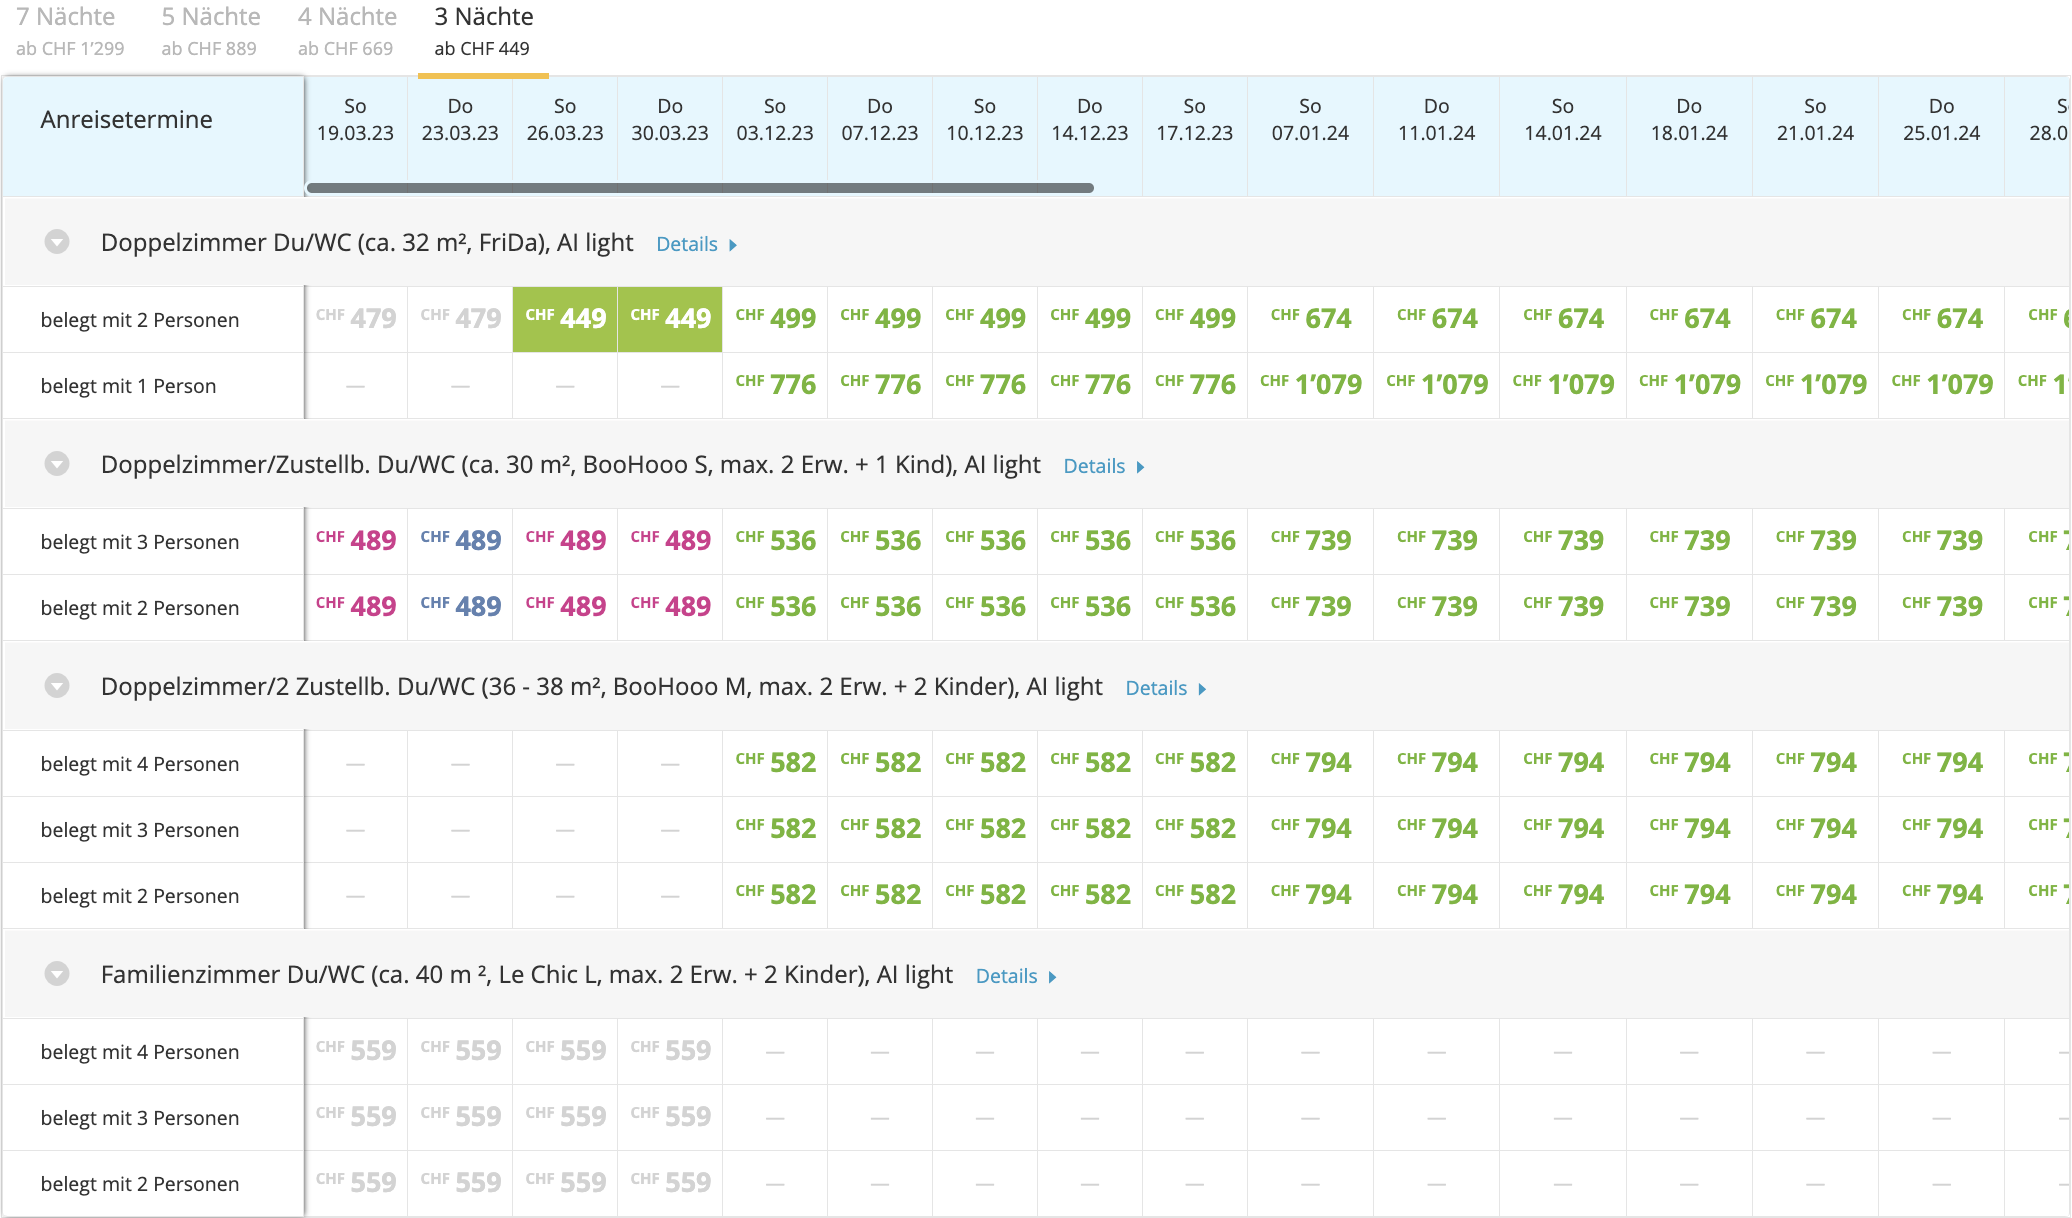The width and height of the screenshot is (2072, 1218).
Task: Select highlighted CHF 449 price for 26.03.23
Action: point(565,319)
